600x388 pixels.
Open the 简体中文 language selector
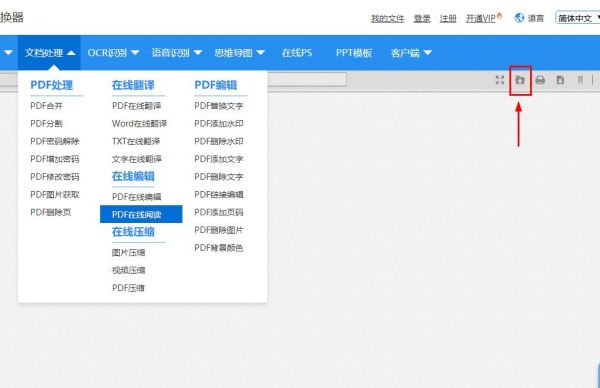tap(577, 18)
